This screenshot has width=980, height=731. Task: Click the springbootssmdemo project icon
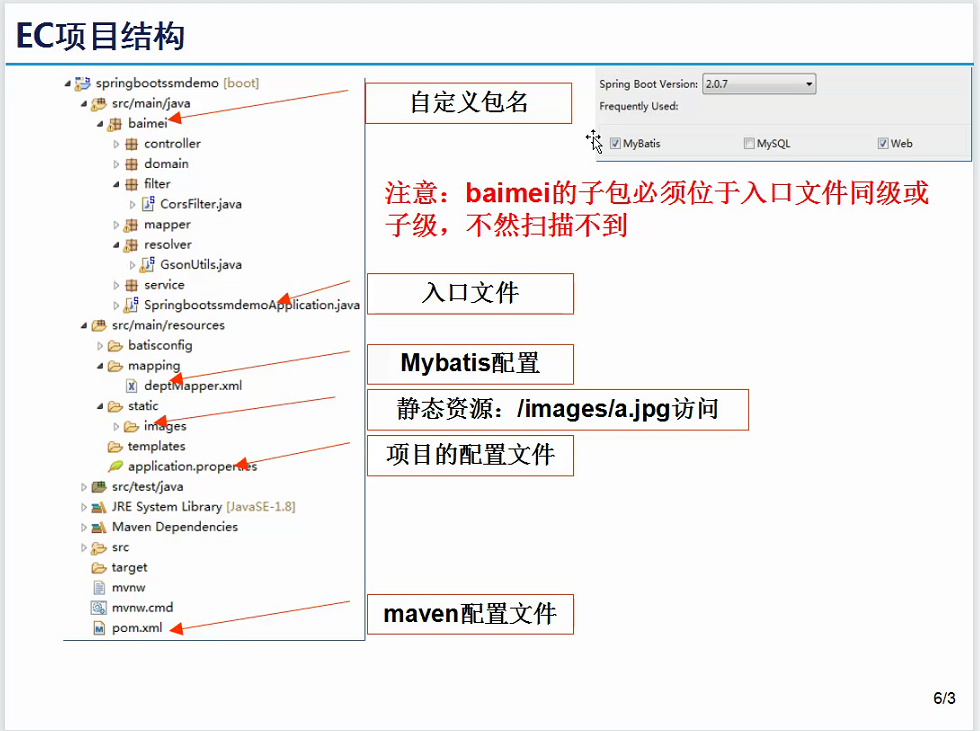82,83
